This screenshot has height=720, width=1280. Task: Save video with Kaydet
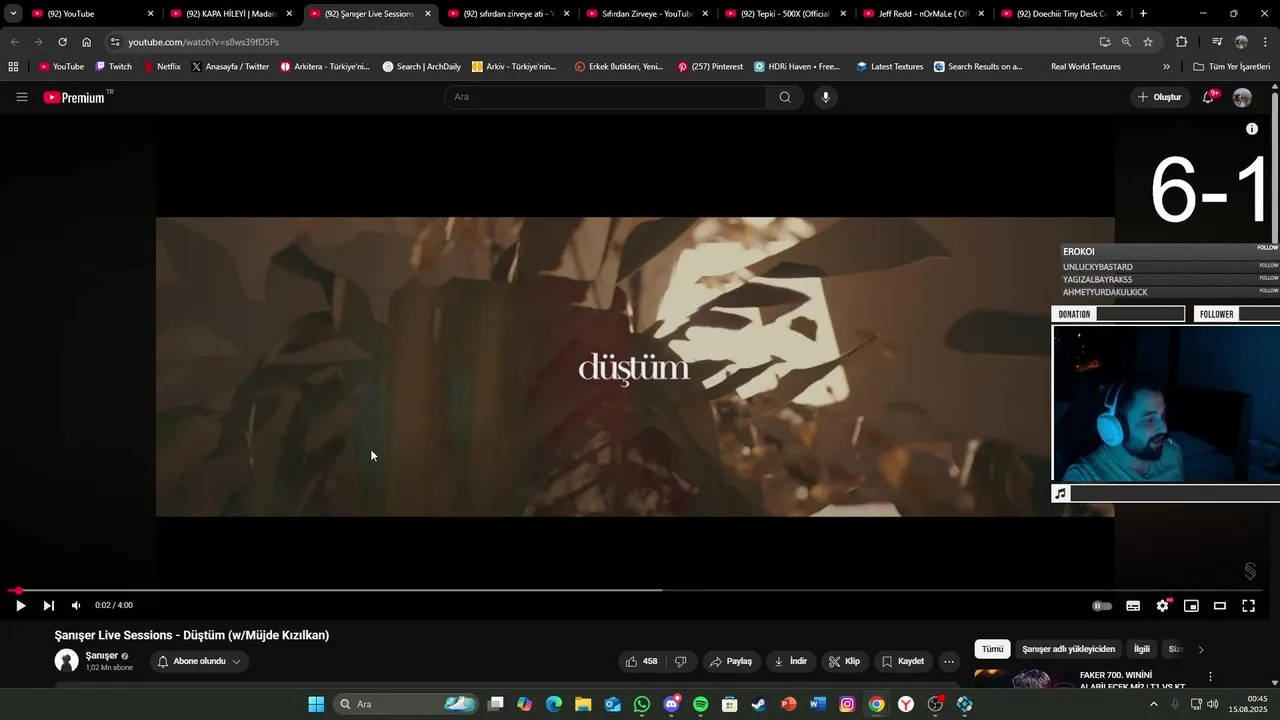click(902, 661)
